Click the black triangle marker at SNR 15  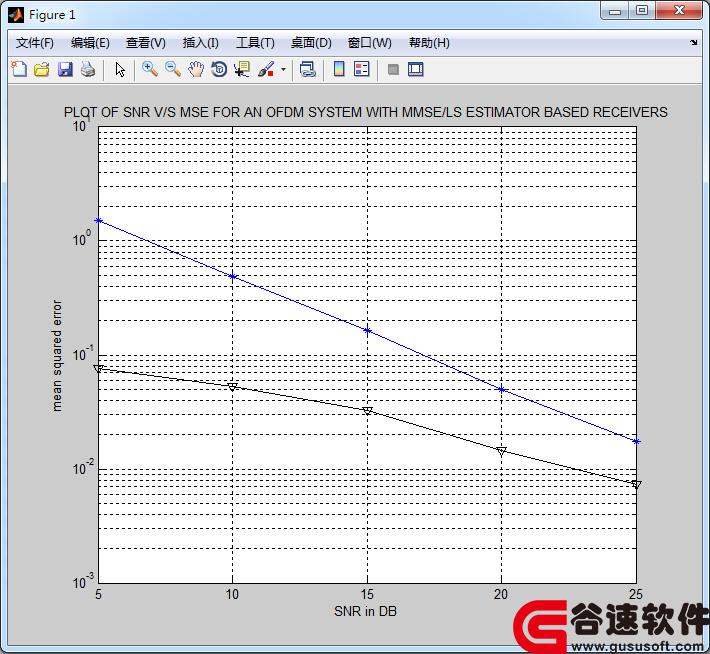point(368,411)
